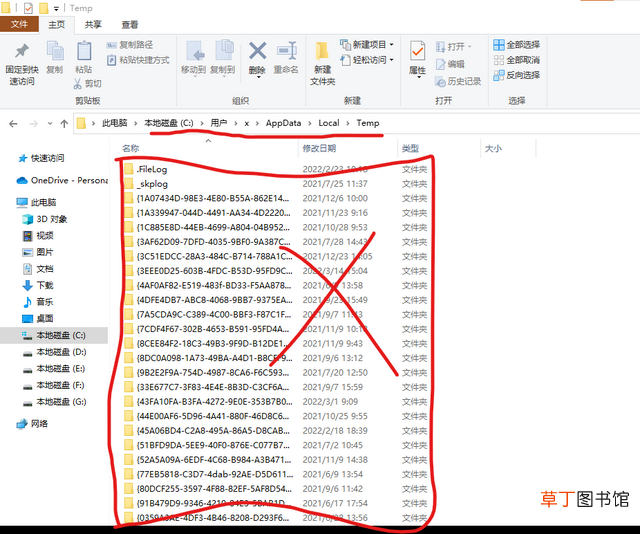
Task: Open 3D Objects in sidebar
Action: coord(44,219)
